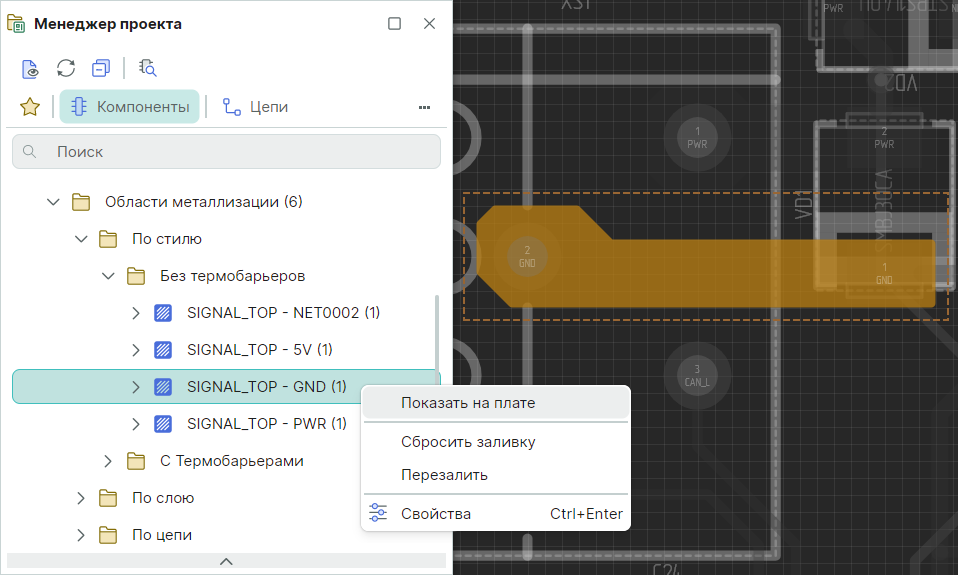This screenshot has height=575, width=958.
Task: Refresh the project manager tree
Action: (66, 68)
